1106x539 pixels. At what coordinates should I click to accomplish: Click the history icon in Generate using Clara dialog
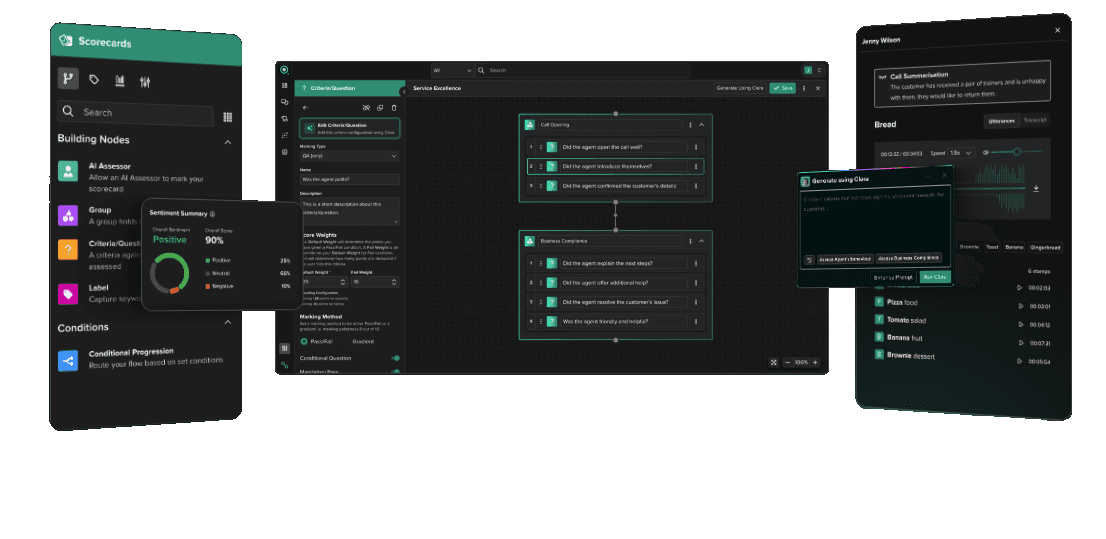point(809,260)
